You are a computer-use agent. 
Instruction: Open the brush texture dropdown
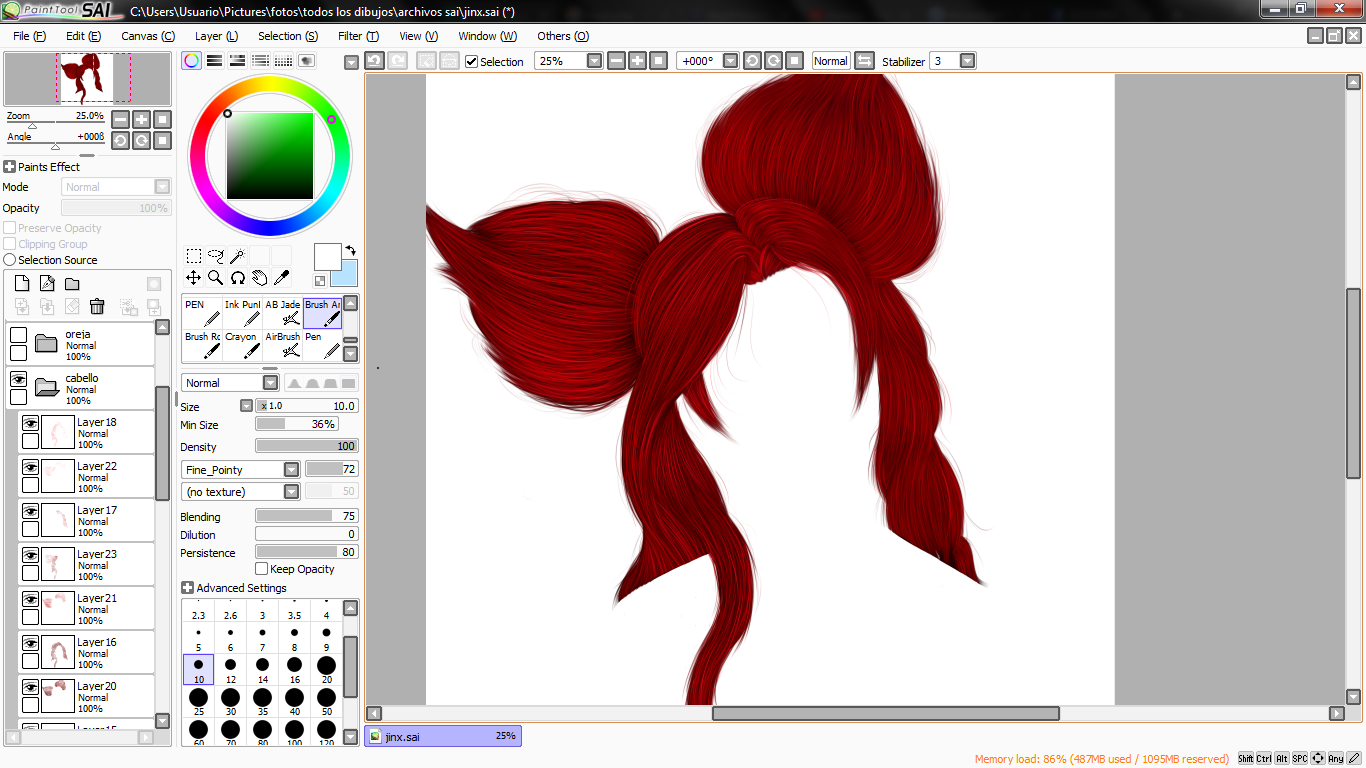291,492
